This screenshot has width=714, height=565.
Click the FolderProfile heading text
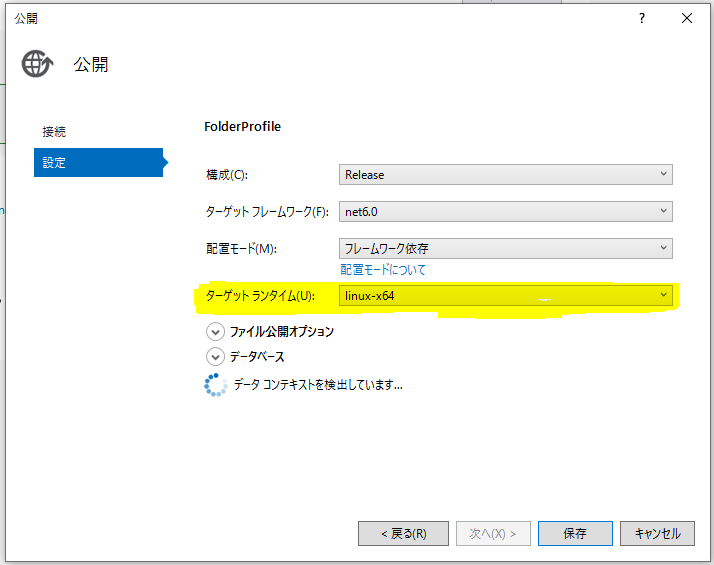point(243,127)
